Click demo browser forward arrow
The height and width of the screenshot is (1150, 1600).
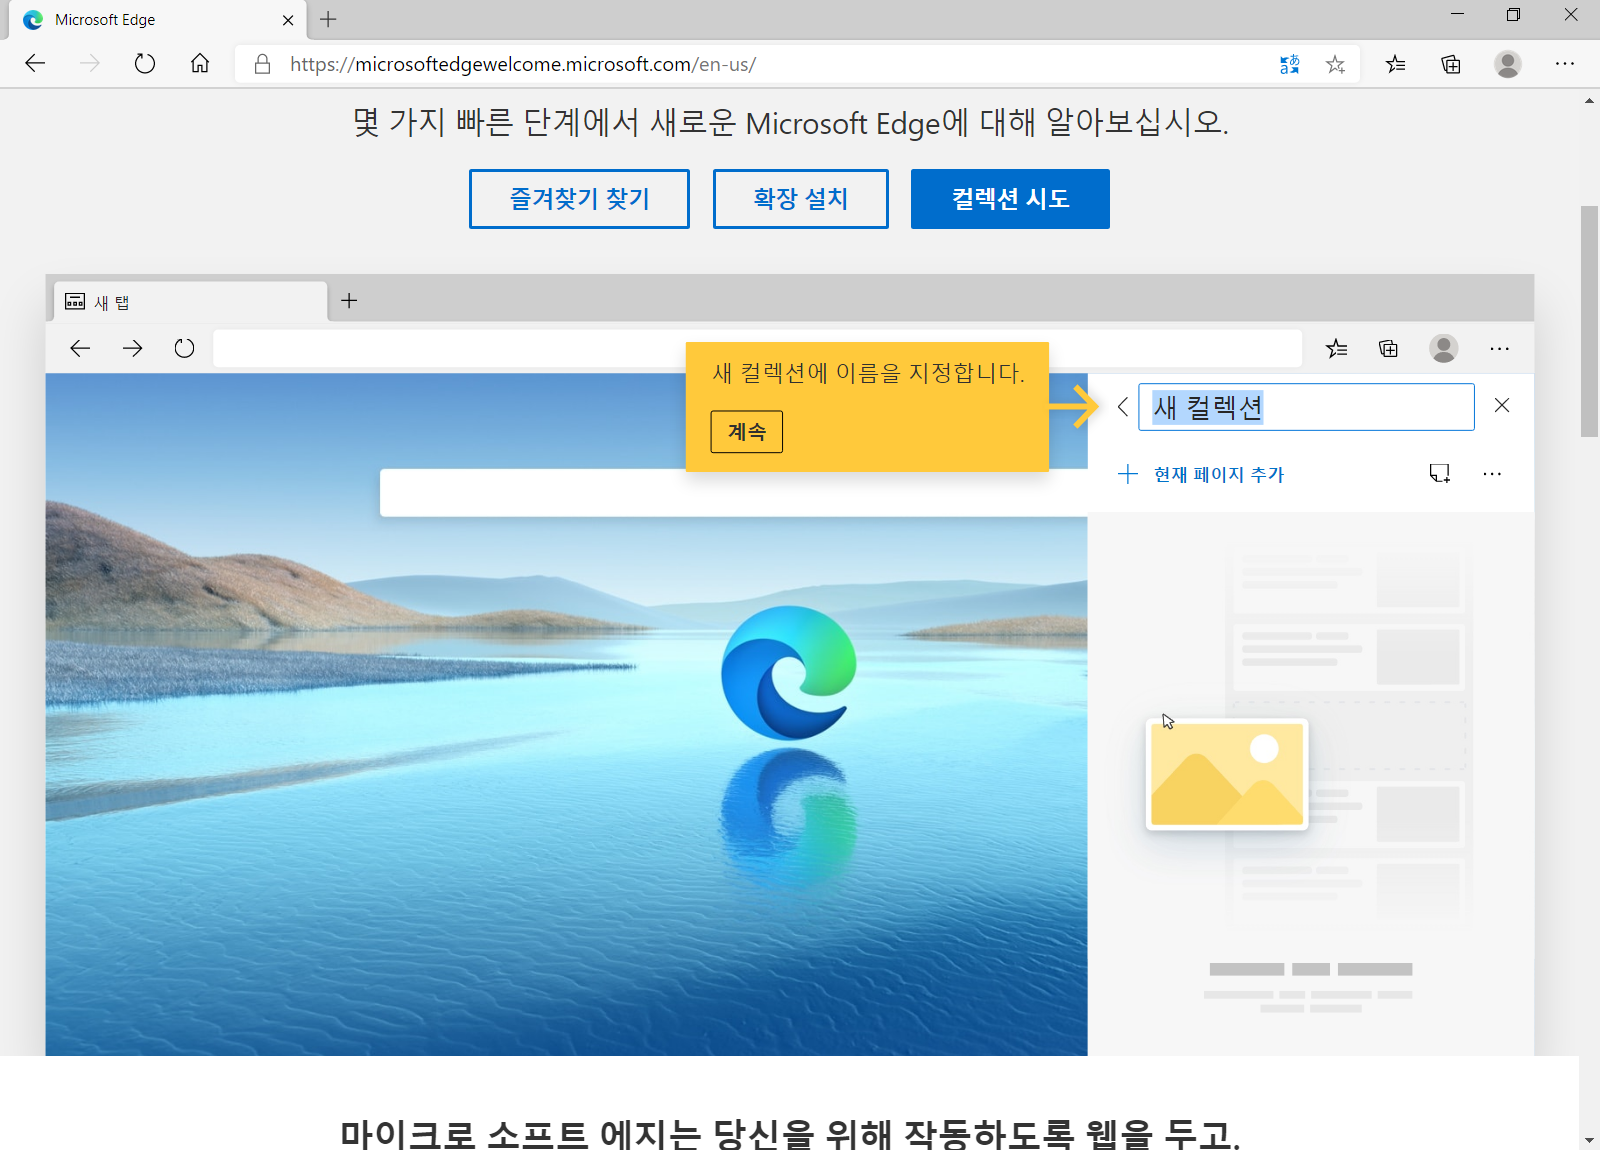point(132,348)
